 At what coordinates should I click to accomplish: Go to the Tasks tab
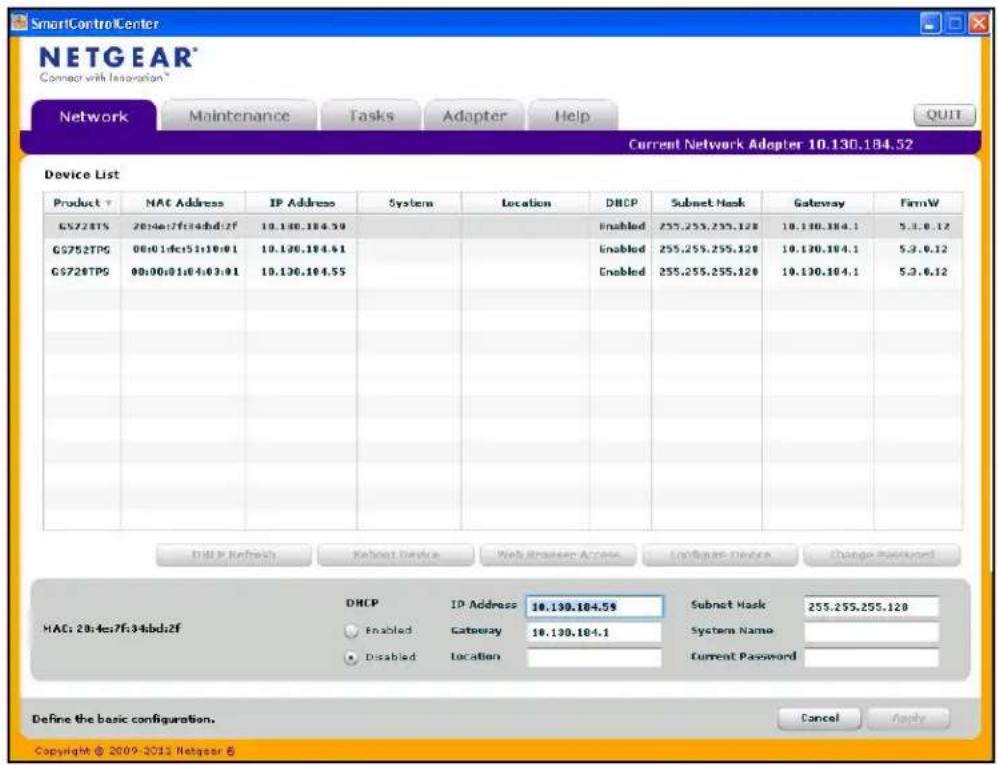click(370, 116)
